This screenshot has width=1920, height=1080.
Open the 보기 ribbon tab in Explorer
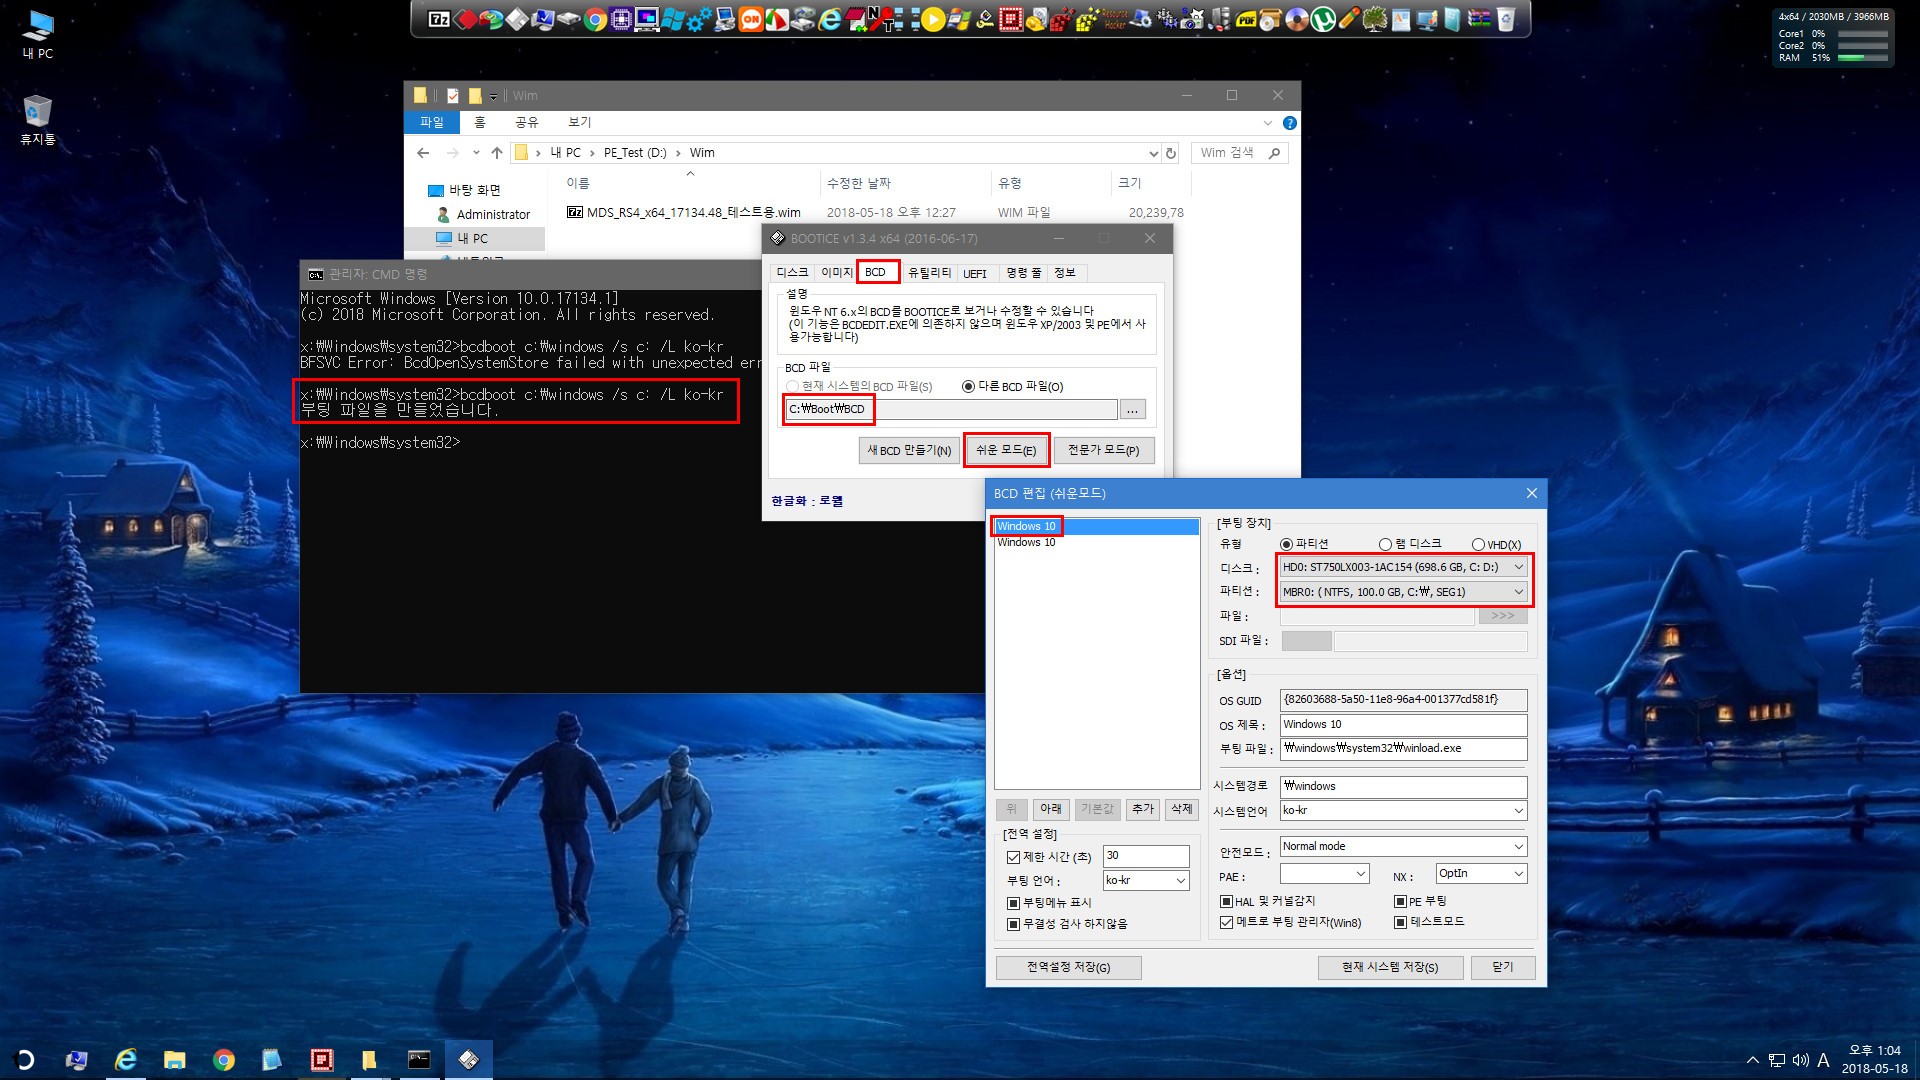click(580, 122)
